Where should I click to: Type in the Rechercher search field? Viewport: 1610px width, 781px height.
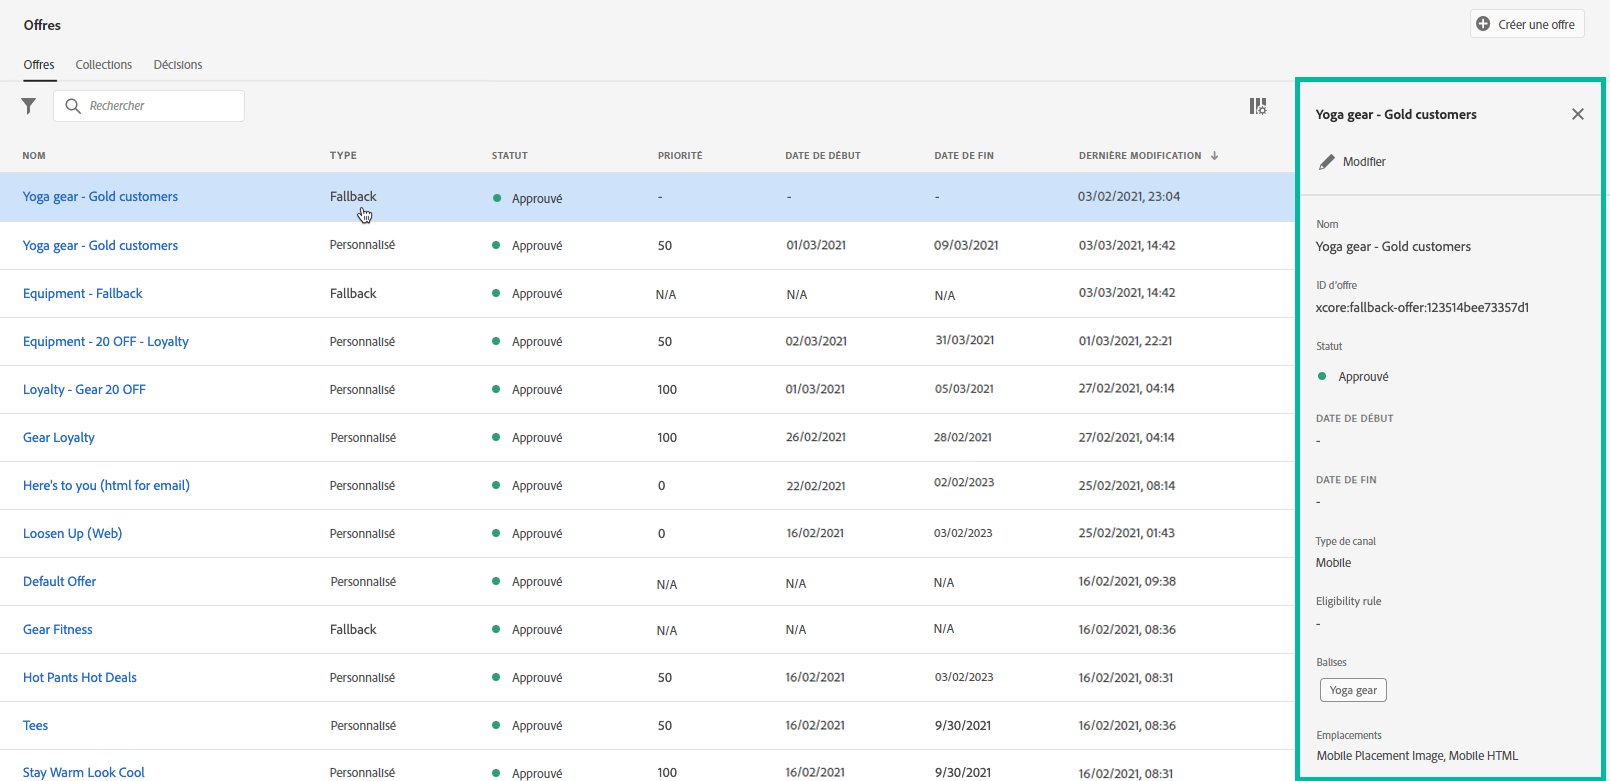pos(160,106)
